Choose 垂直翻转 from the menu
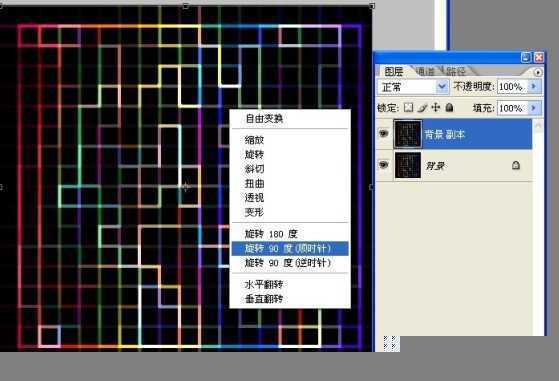 click(264, 299)
